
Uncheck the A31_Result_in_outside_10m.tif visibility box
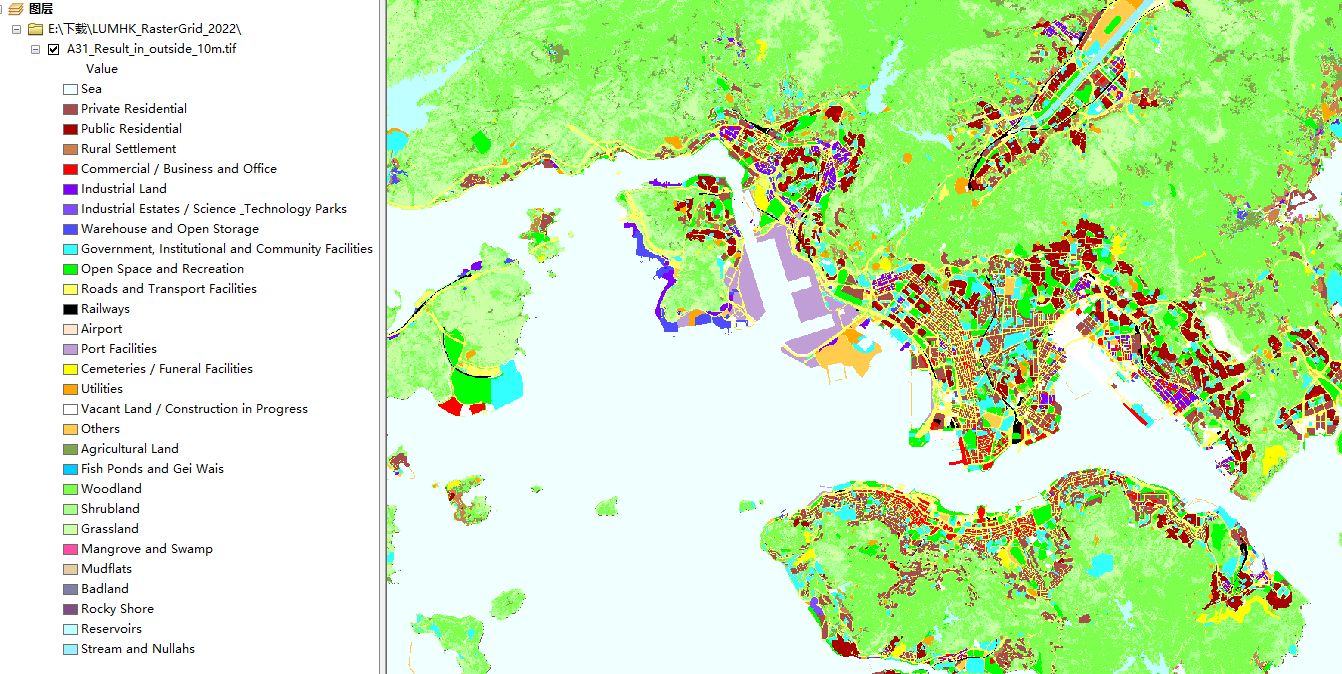(x=54, y=49)
